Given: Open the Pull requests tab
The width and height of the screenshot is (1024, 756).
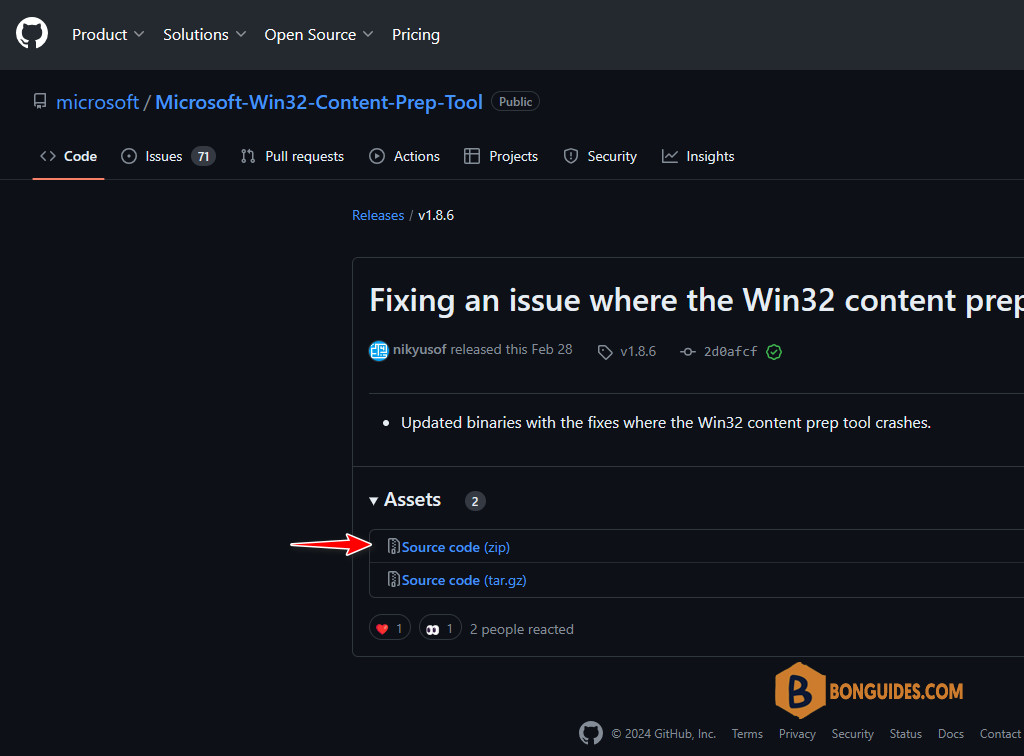Looking at the screenshot, I should (x=292, y=157).
